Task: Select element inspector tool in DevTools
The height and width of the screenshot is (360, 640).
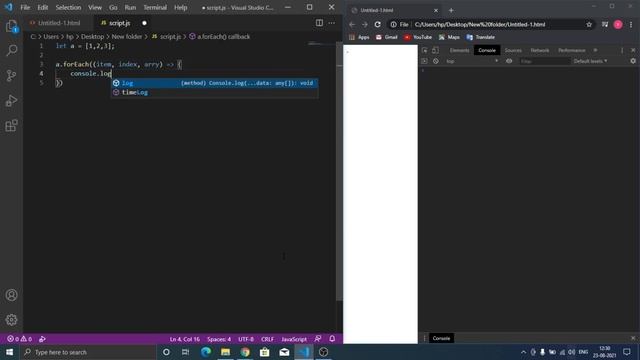Action: click(x=424, y=50)
